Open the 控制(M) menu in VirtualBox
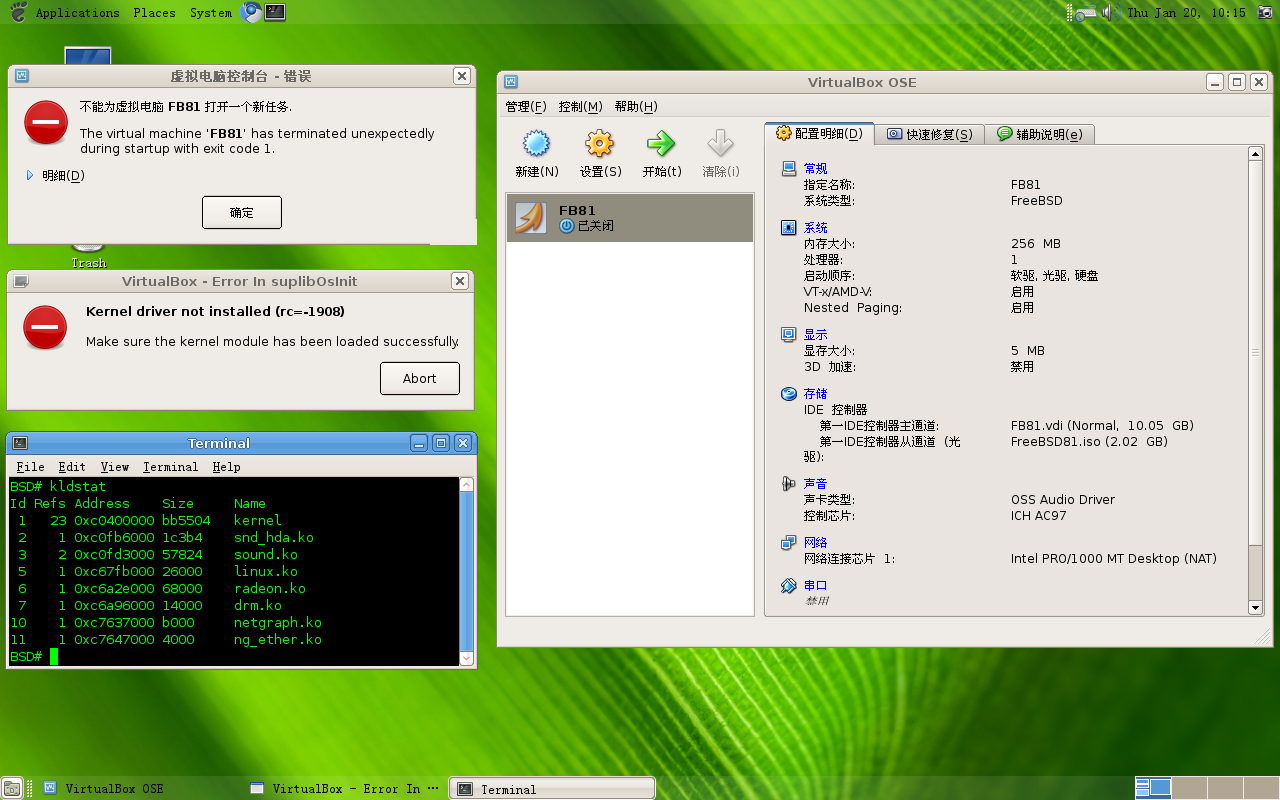Image resolution: width=1280 pixels, height=800 pixels. (x=580, y=107)
